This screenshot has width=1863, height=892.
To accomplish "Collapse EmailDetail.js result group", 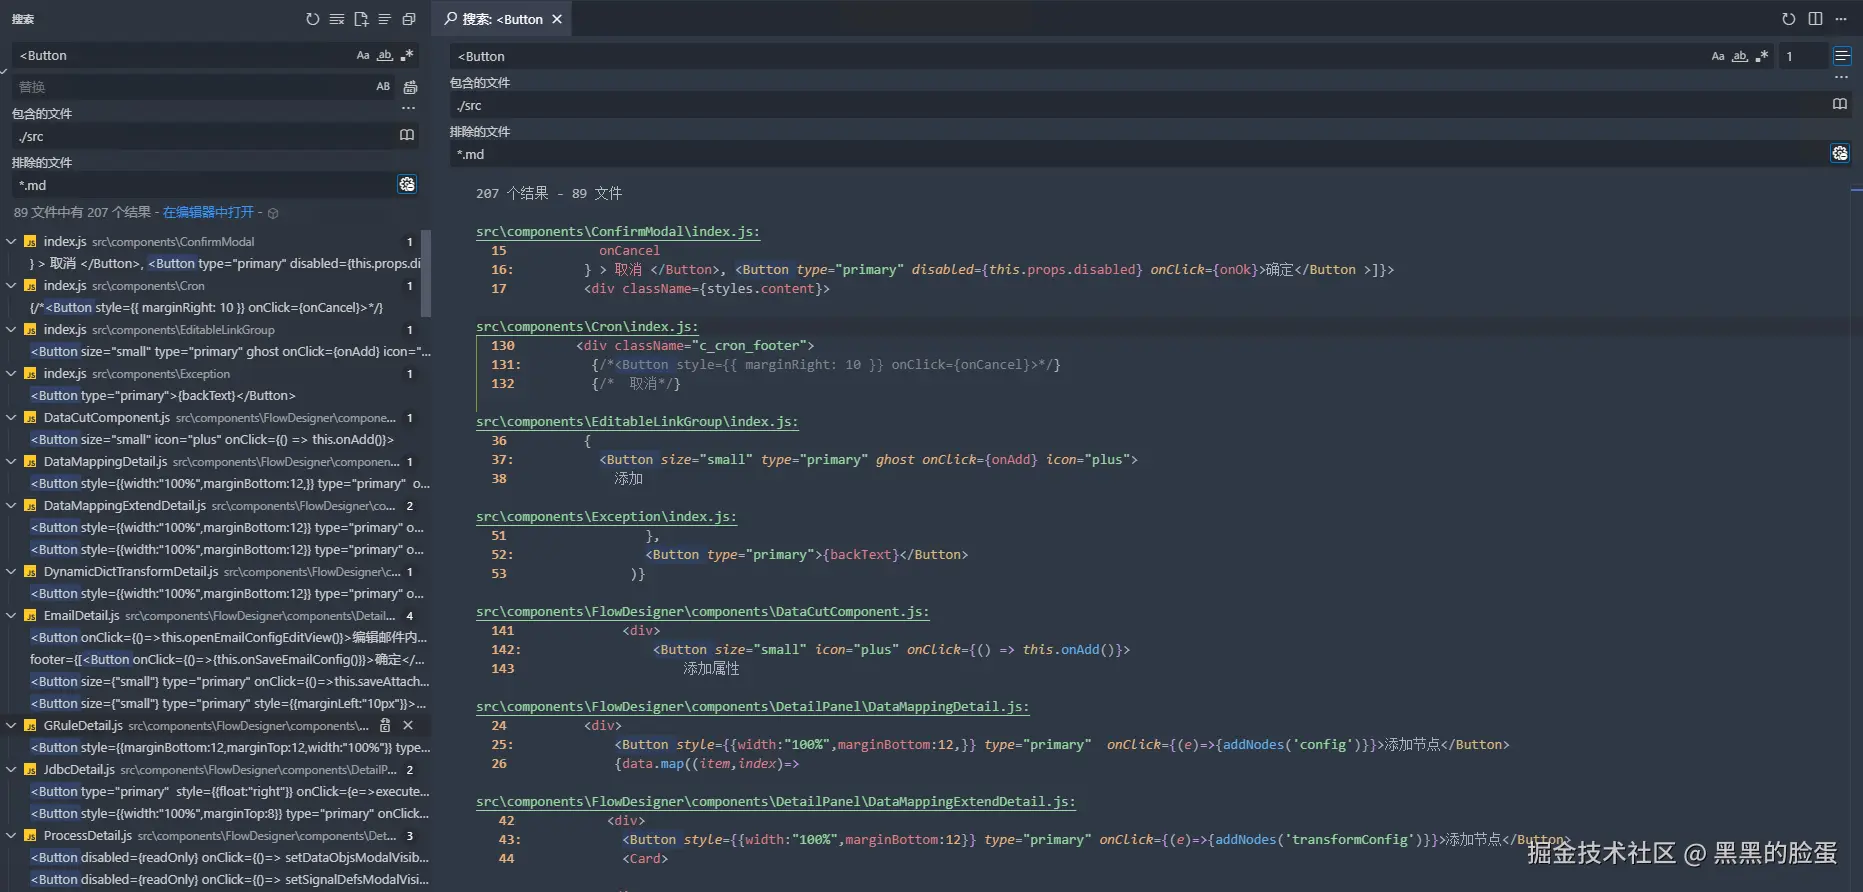I will coord(11,615).
